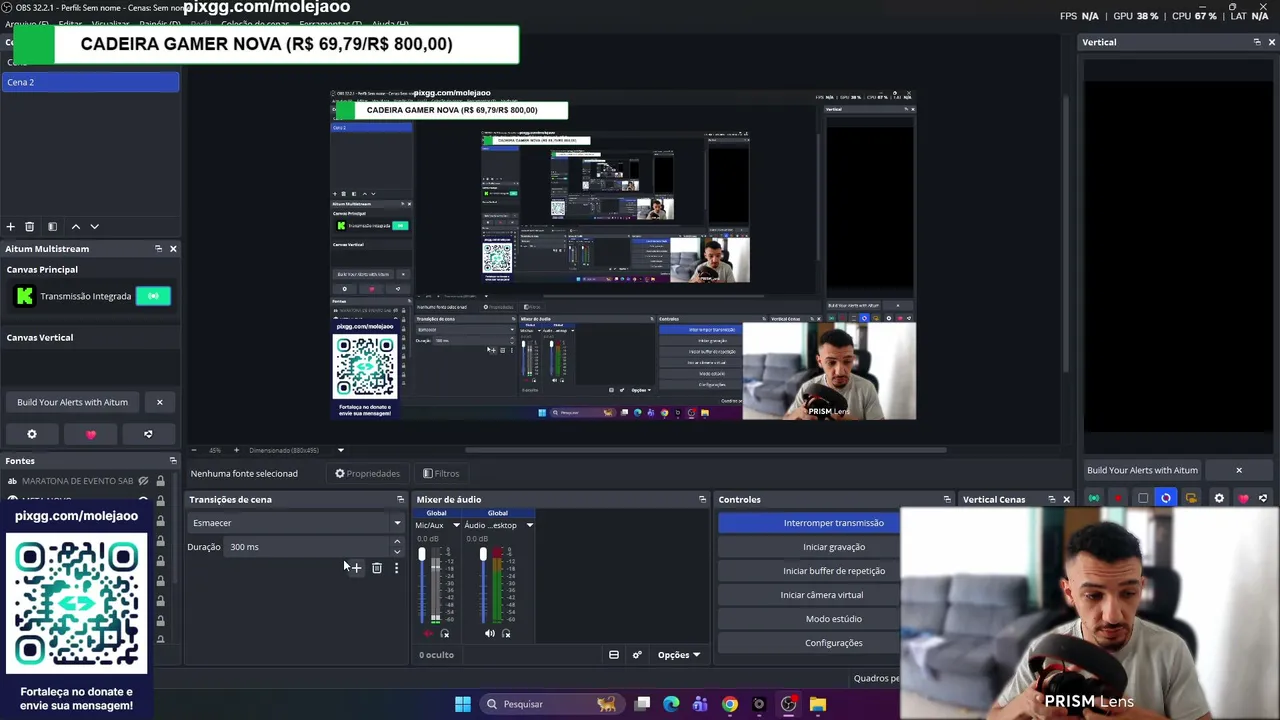Open the Esmaecer transition dropdown
The image size is (1280, 720).
(x=297, y=523)
